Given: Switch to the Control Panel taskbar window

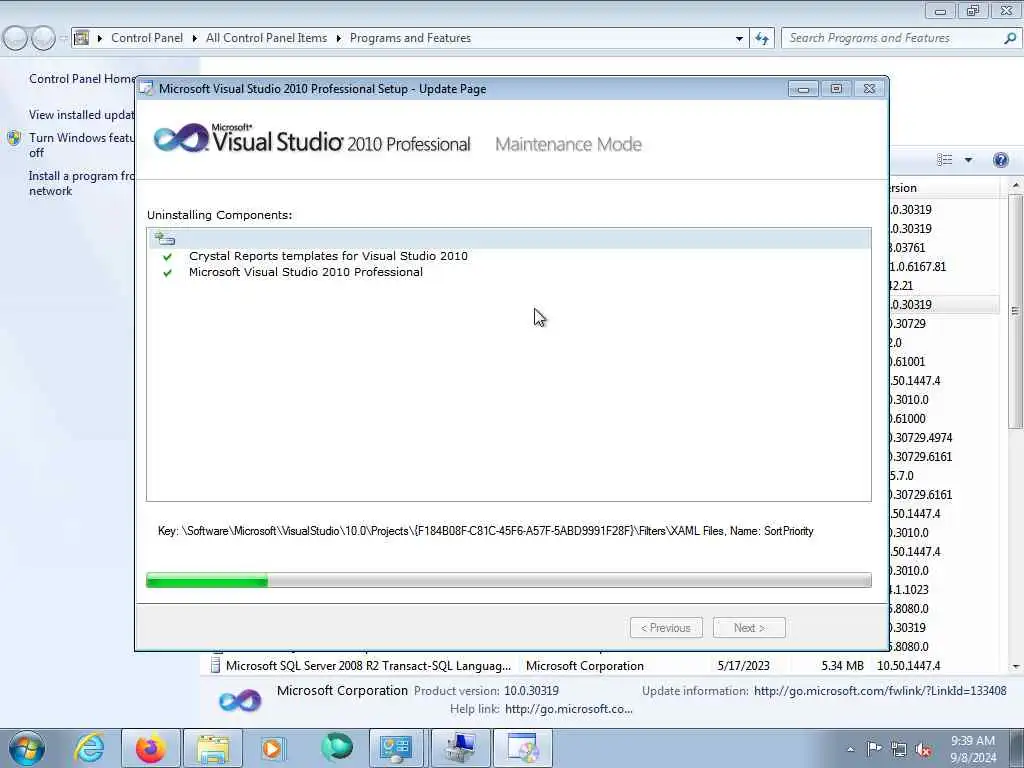Looking at the screenshot, I should [396, 748].
